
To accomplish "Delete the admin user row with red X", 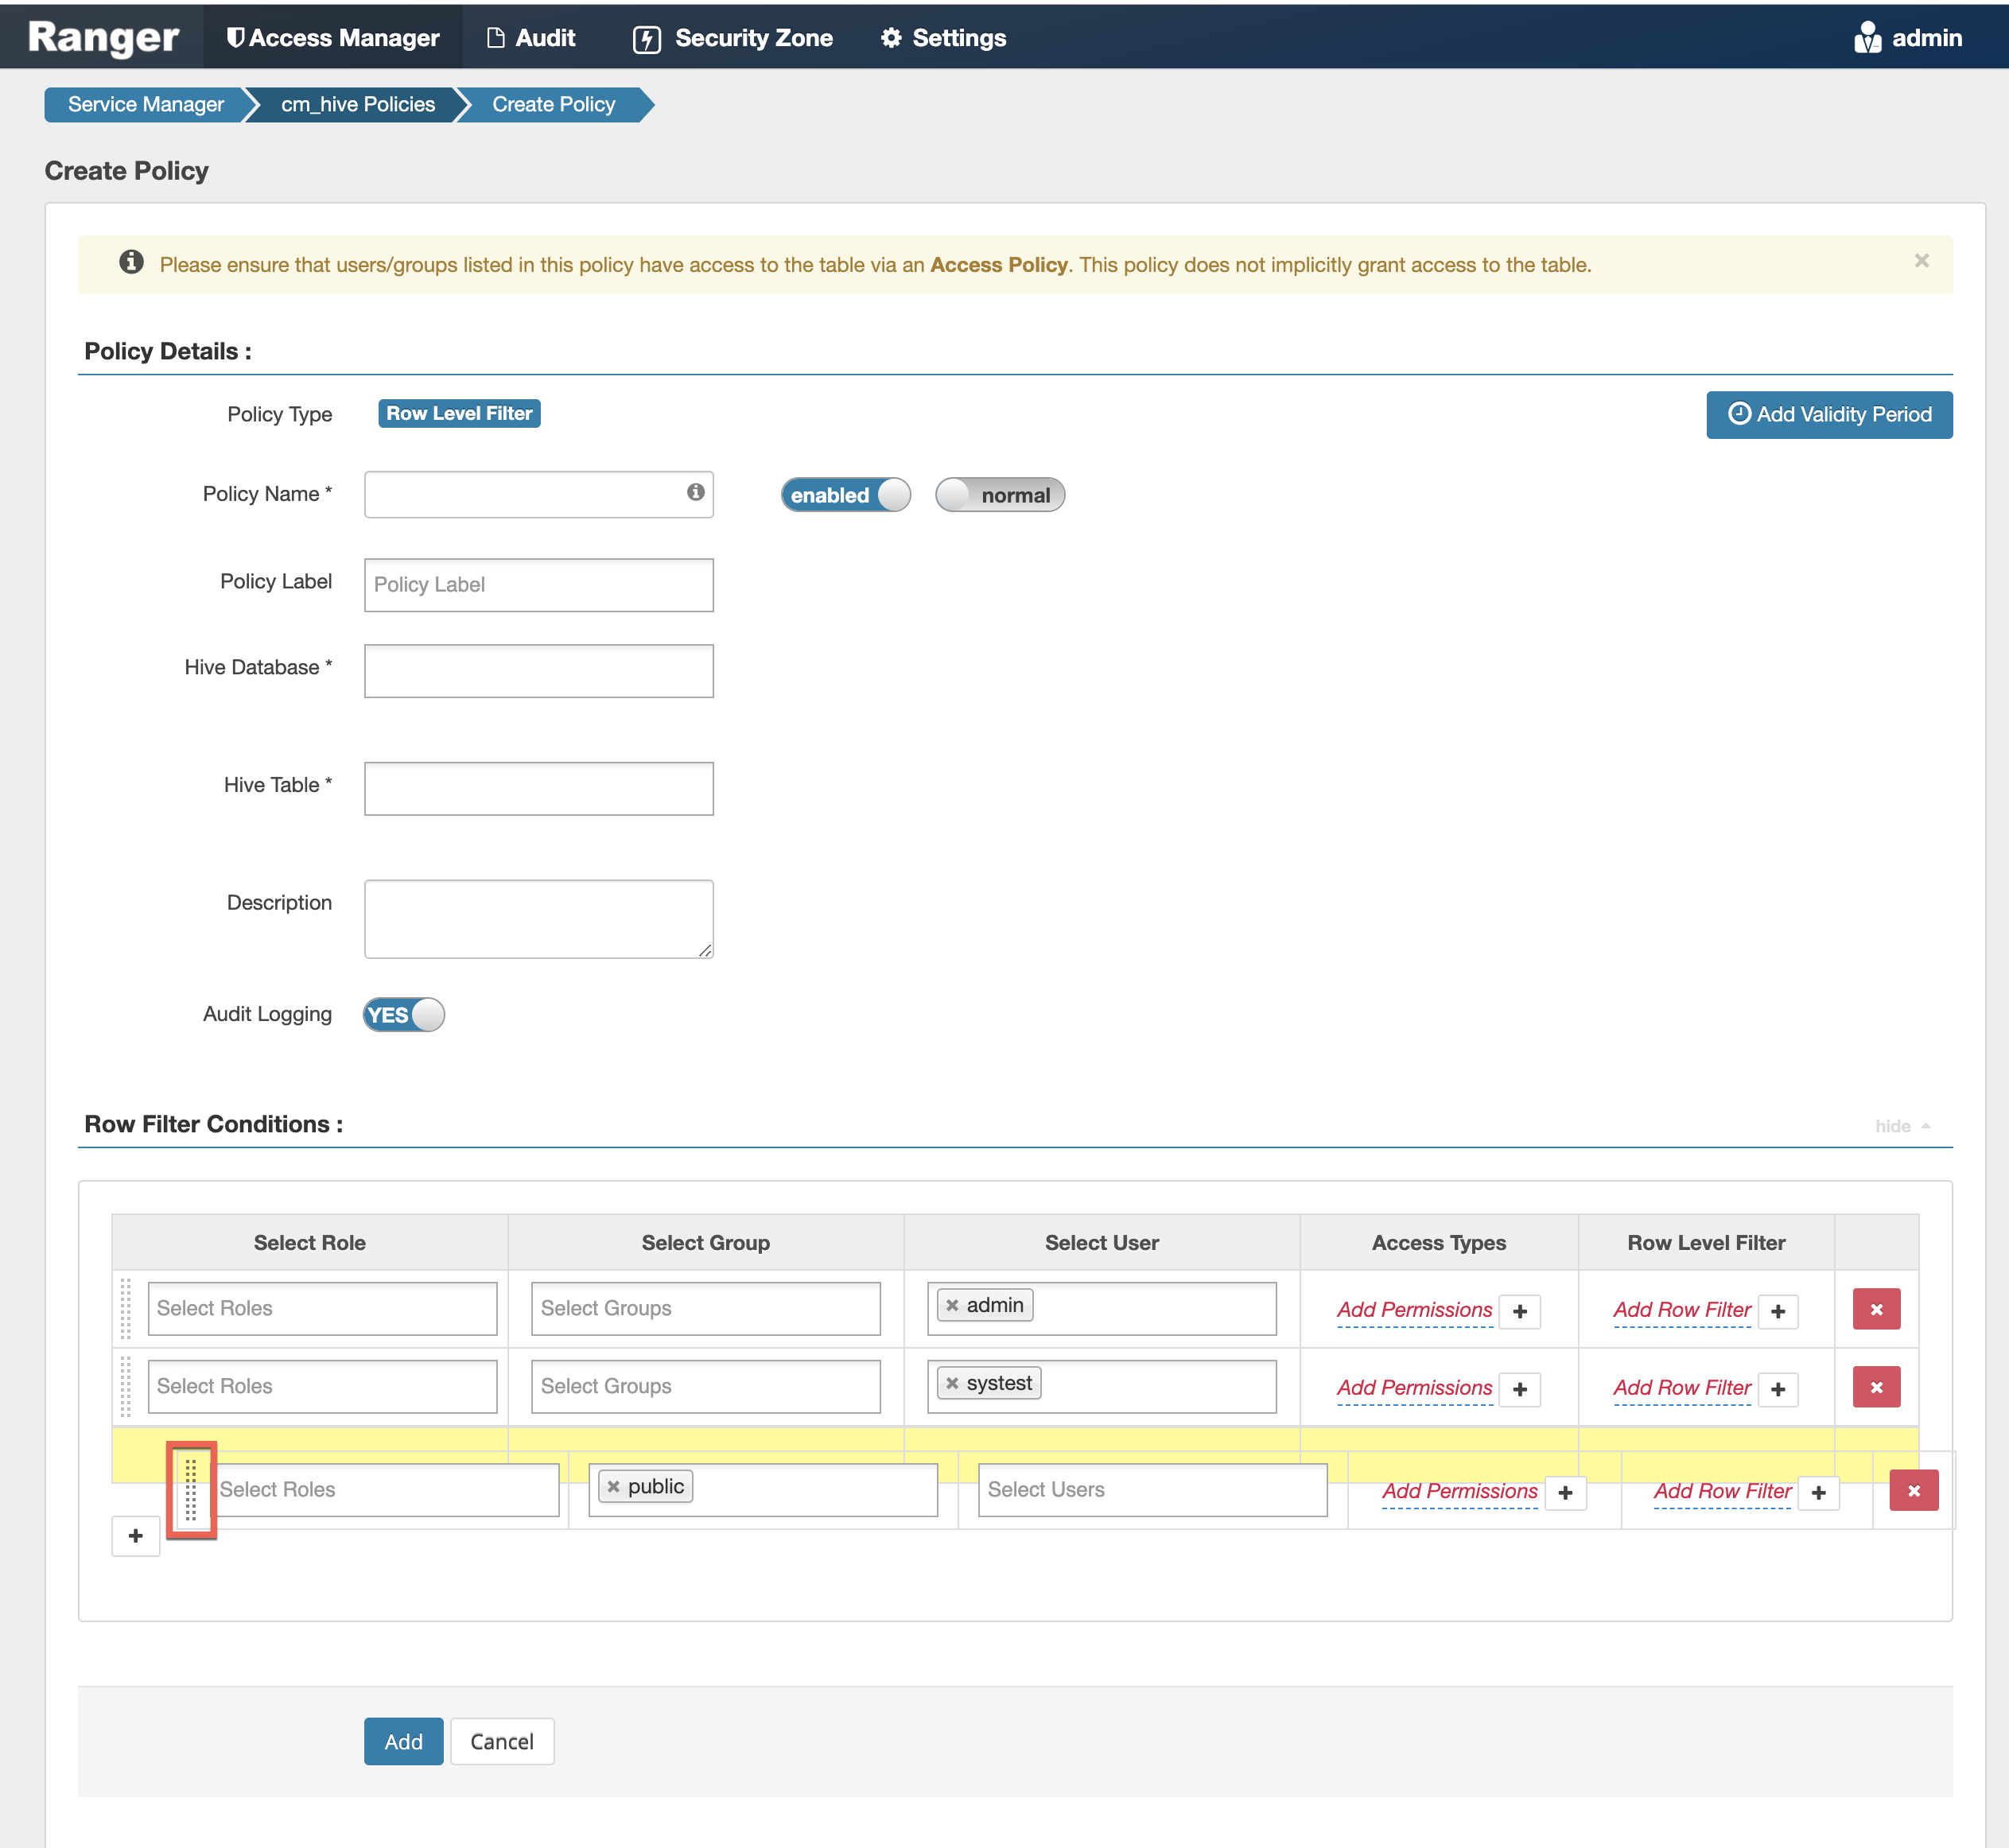I will [x=1875, y=1309].
